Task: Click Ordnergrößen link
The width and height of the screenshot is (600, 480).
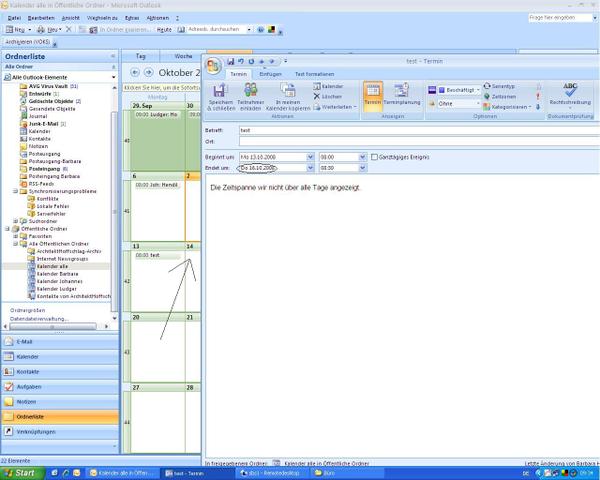Action: click(x=28, y=310)
